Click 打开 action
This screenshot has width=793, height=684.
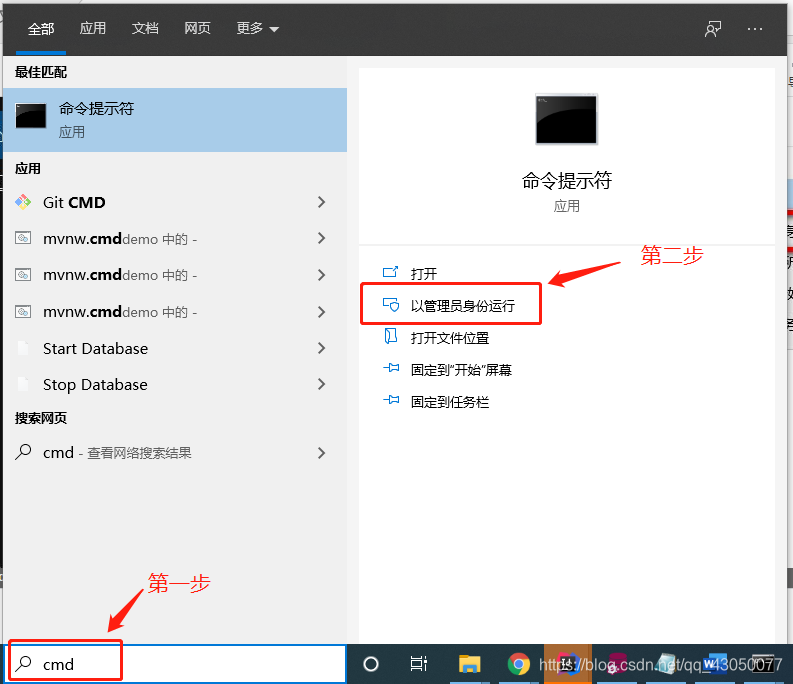coord(424,274)
